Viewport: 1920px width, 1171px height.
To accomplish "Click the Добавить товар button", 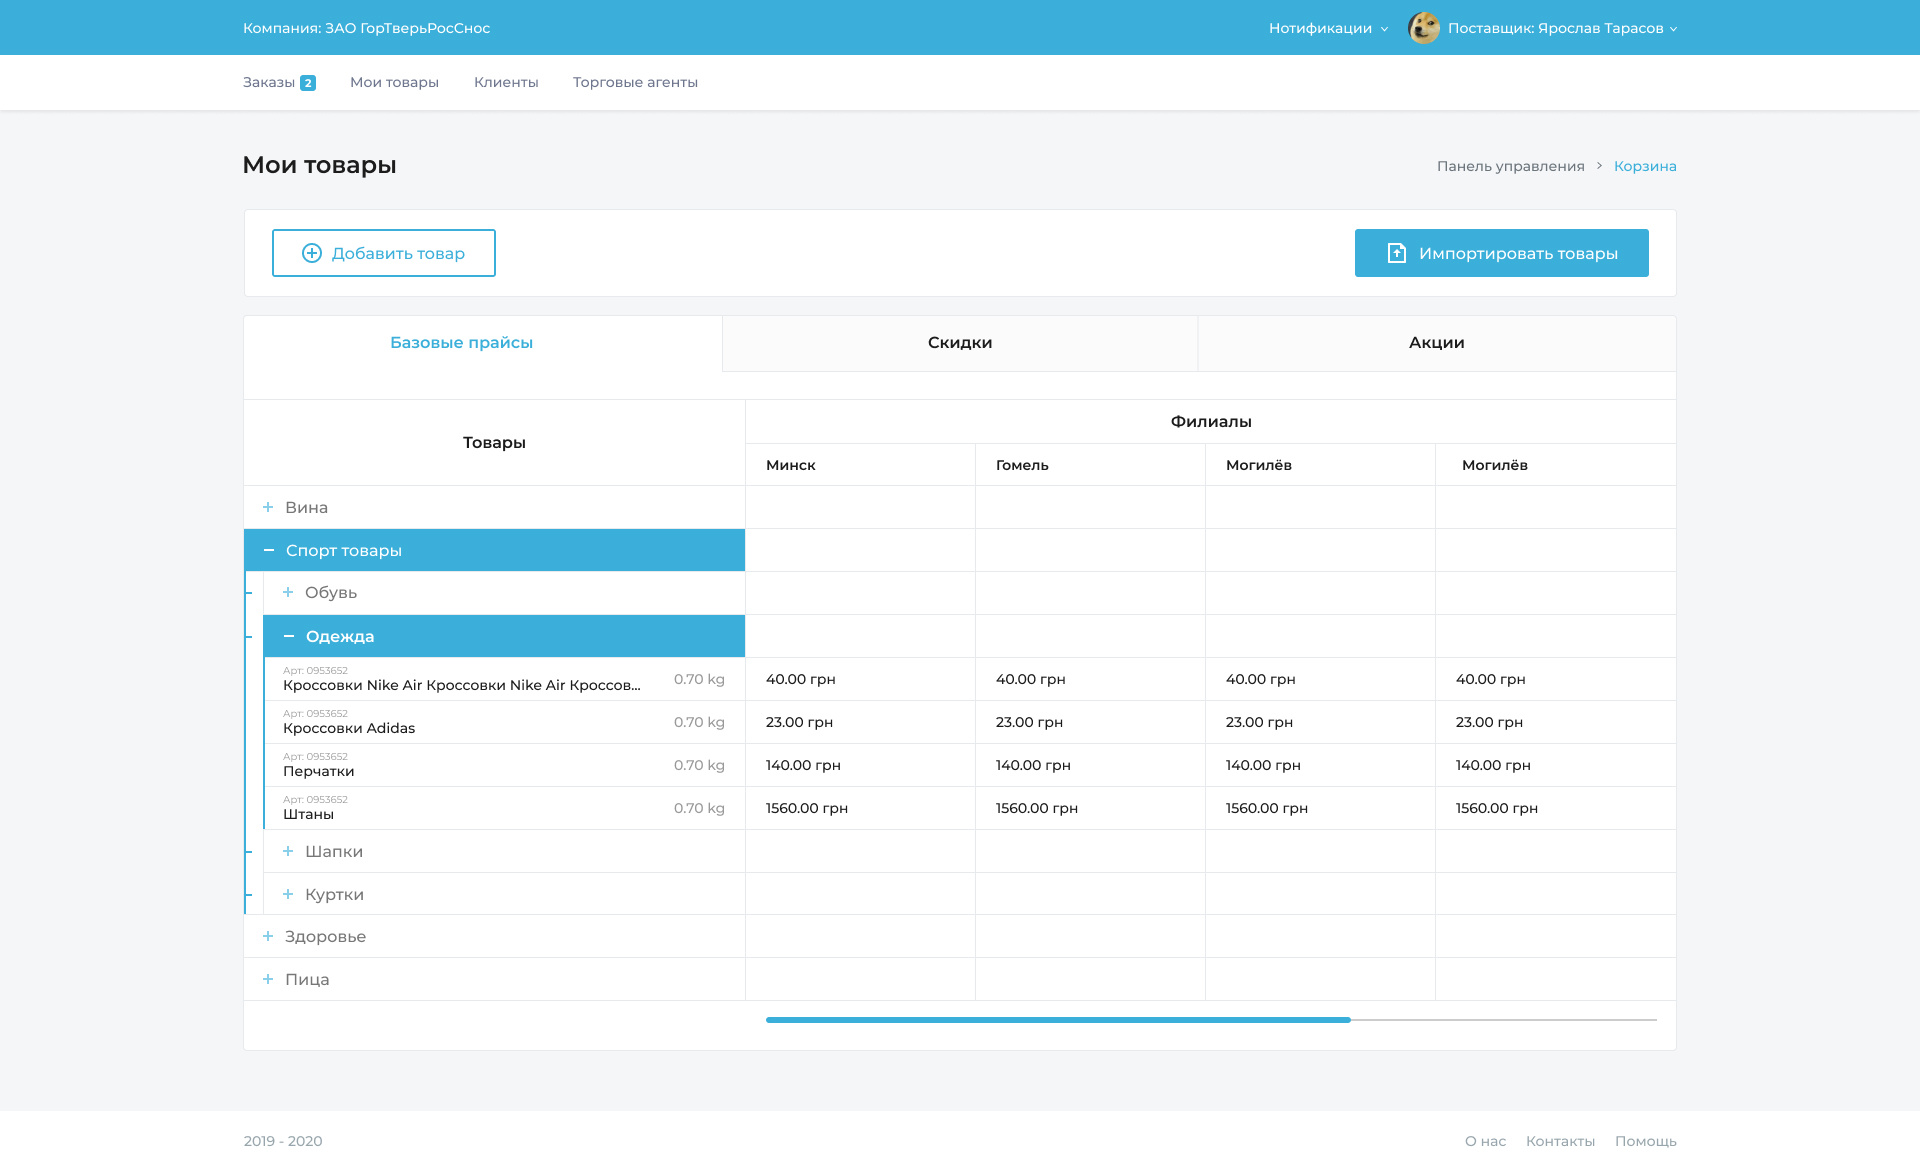I will 384,253.
